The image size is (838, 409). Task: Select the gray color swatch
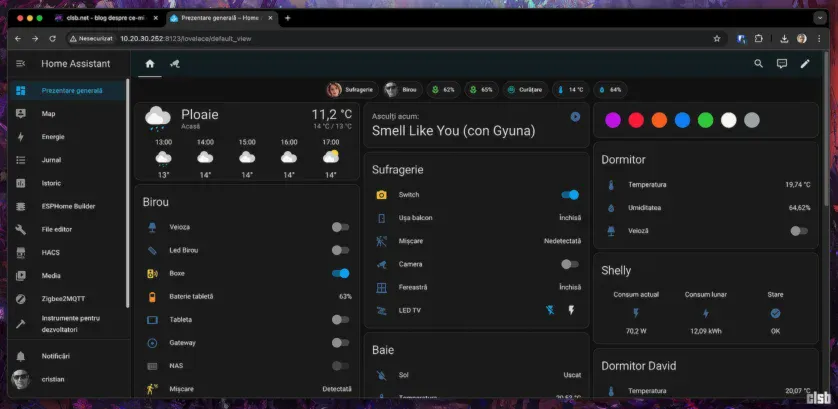752,120
